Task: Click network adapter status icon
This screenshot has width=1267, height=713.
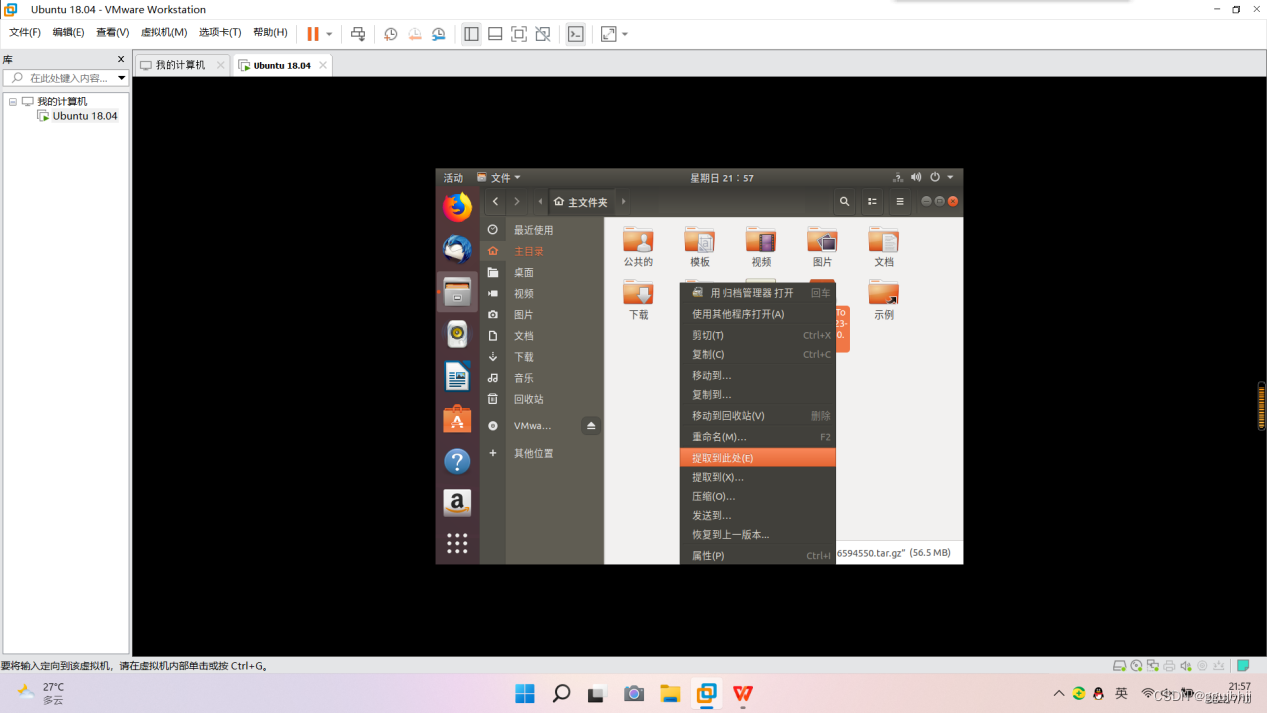Action: tap(1153, 666)
